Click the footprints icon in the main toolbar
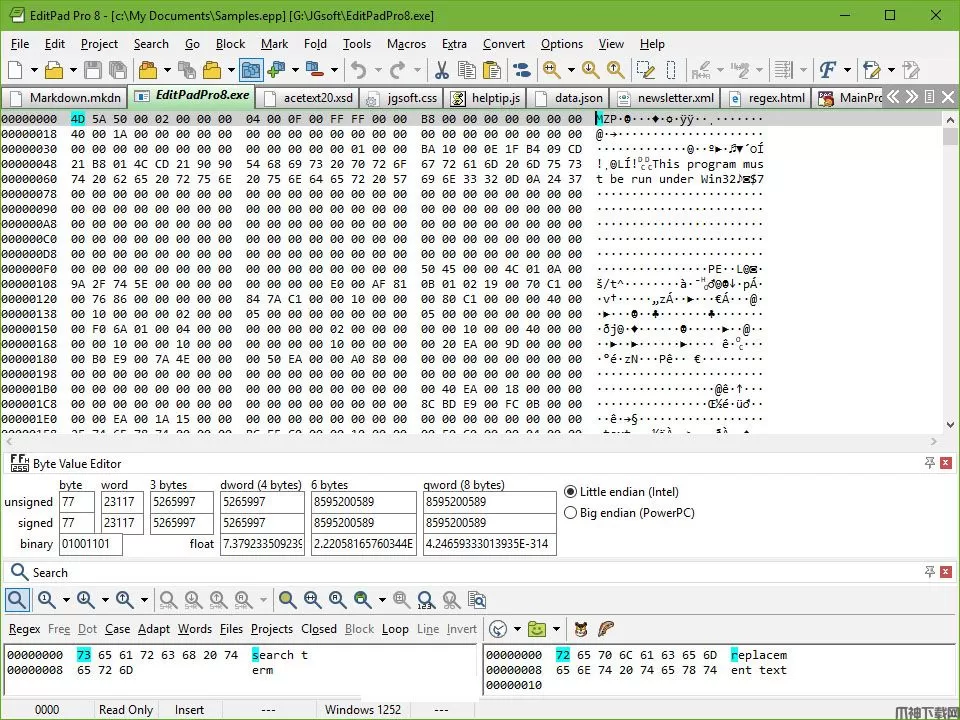960x720 pixels. point(521,70)
